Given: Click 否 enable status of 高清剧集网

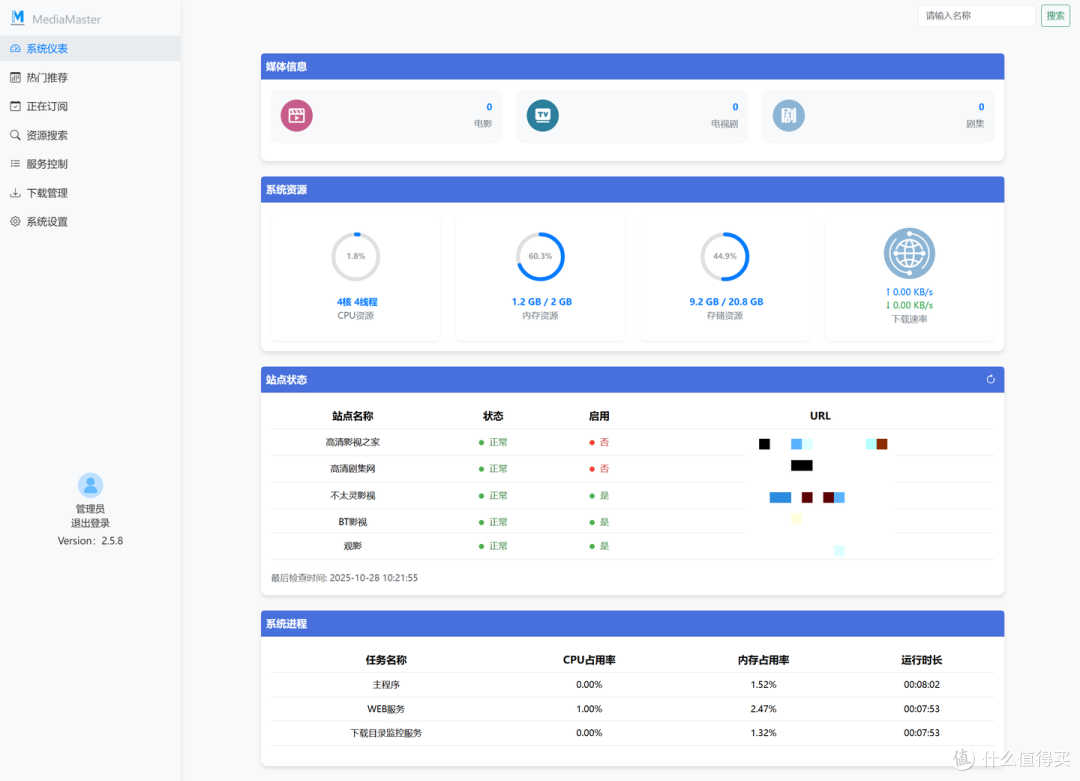Looking at the screenshot, I should tap(599, 469).
